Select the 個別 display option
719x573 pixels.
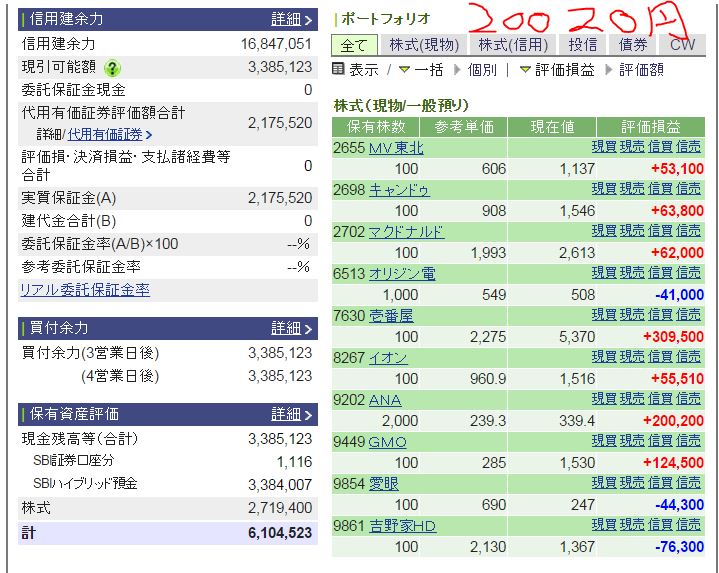coord(482,70)
